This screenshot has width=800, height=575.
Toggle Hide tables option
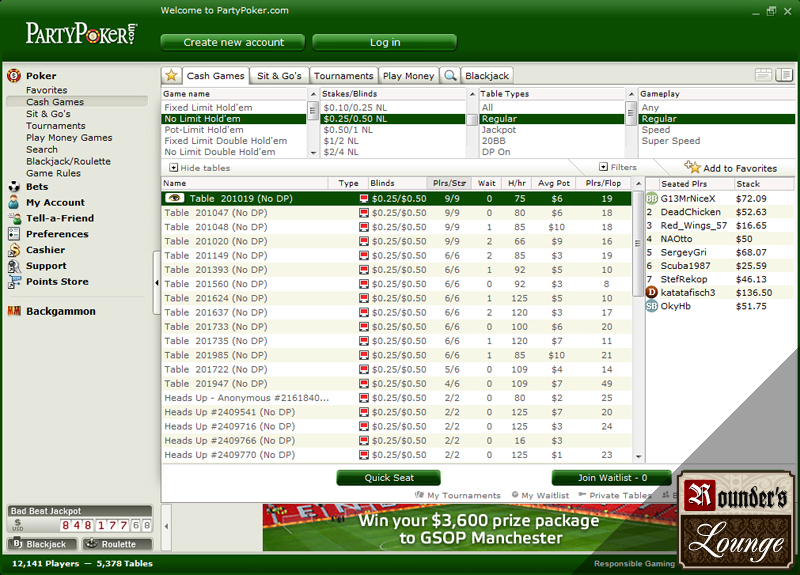[199, 168]
